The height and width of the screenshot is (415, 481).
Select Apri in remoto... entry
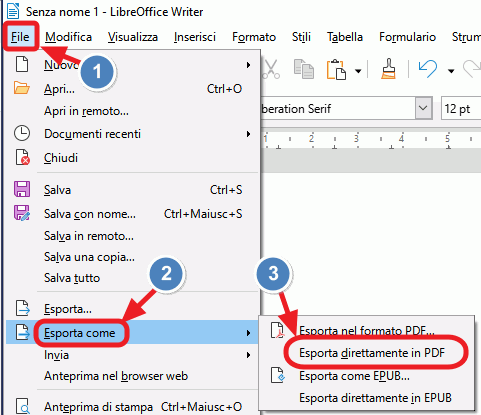(x=86, y=111)
